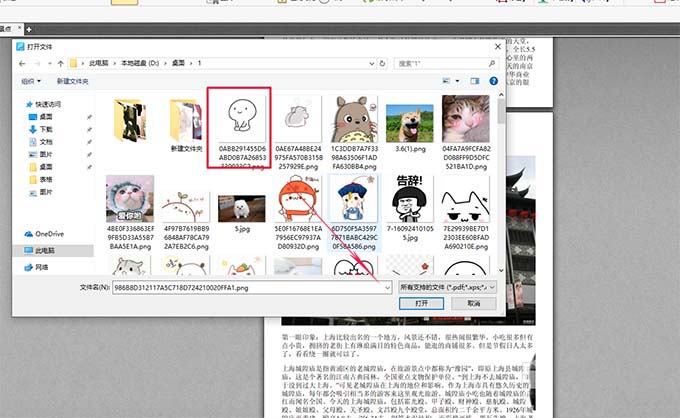Click 新建文件夹 button
Screen dimensions: 680x418
coord(72,81)
